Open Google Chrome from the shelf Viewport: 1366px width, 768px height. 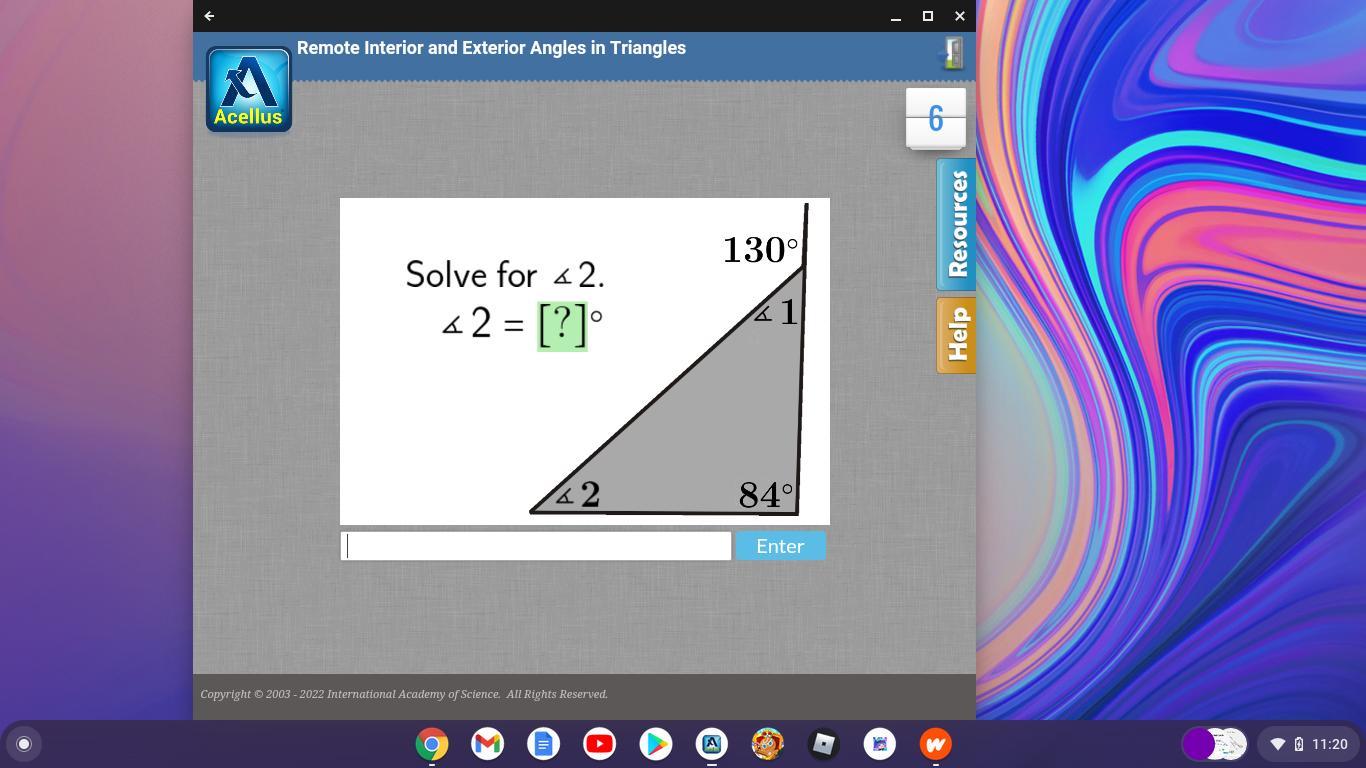click(x=432, y=744)
